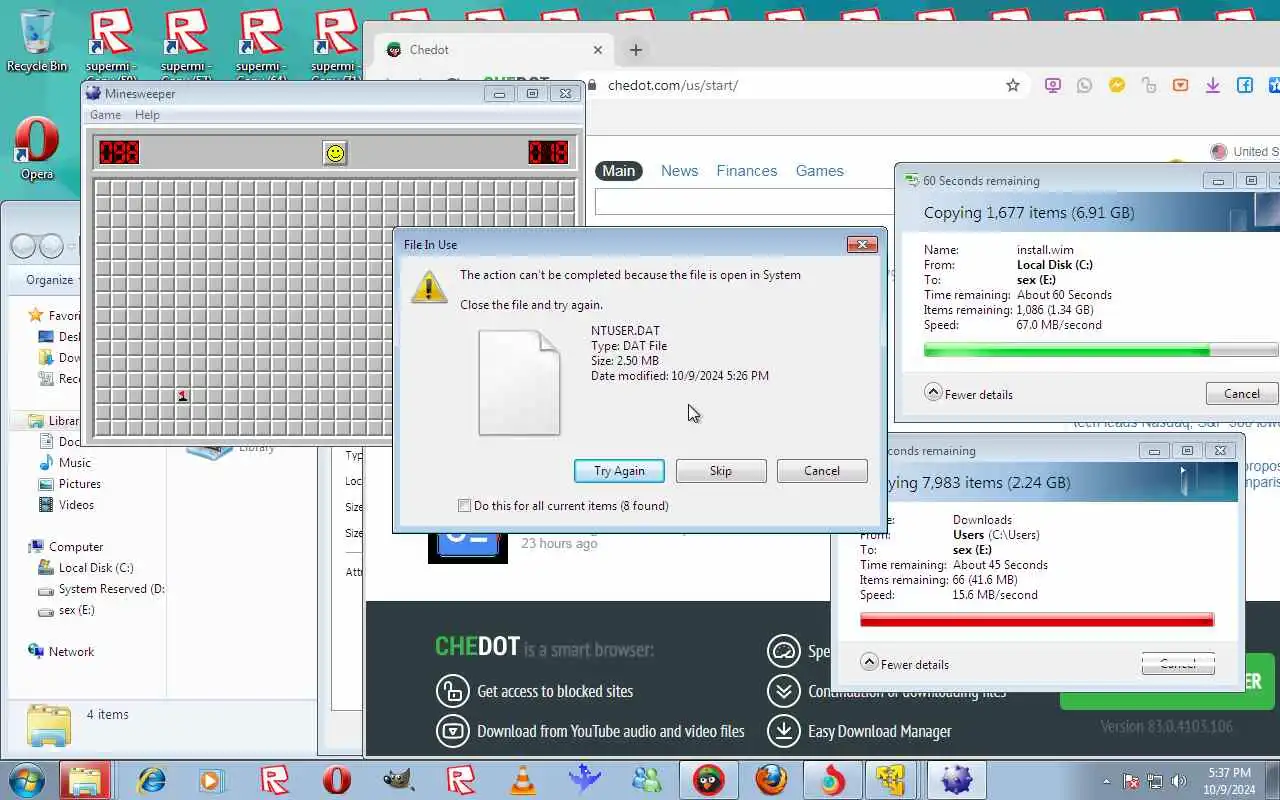Bookmark page with the star icon in Chedot
This screenshot has width=1280, height=800.
coord(1013,85)
